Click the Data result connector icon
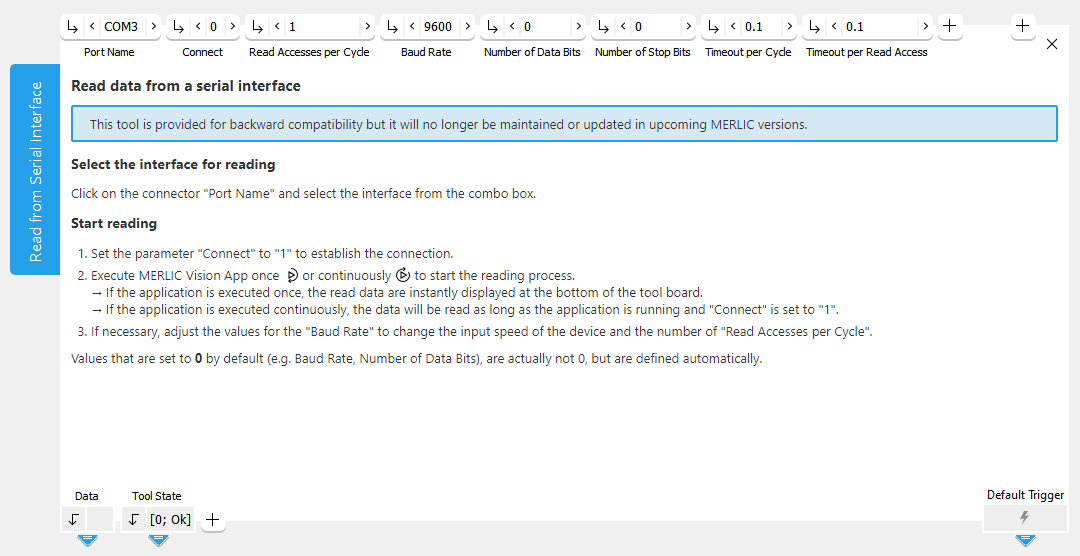This screenshot has width=1080, height=556. [73, 519]
